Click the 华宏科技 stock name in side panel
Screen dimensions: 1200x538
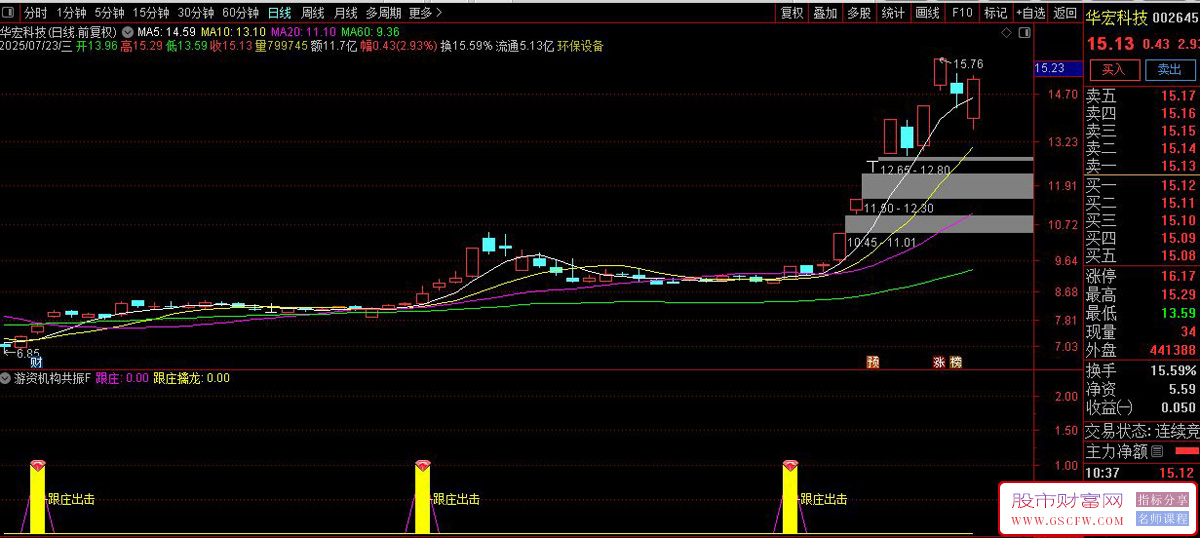pos(1118,17)
